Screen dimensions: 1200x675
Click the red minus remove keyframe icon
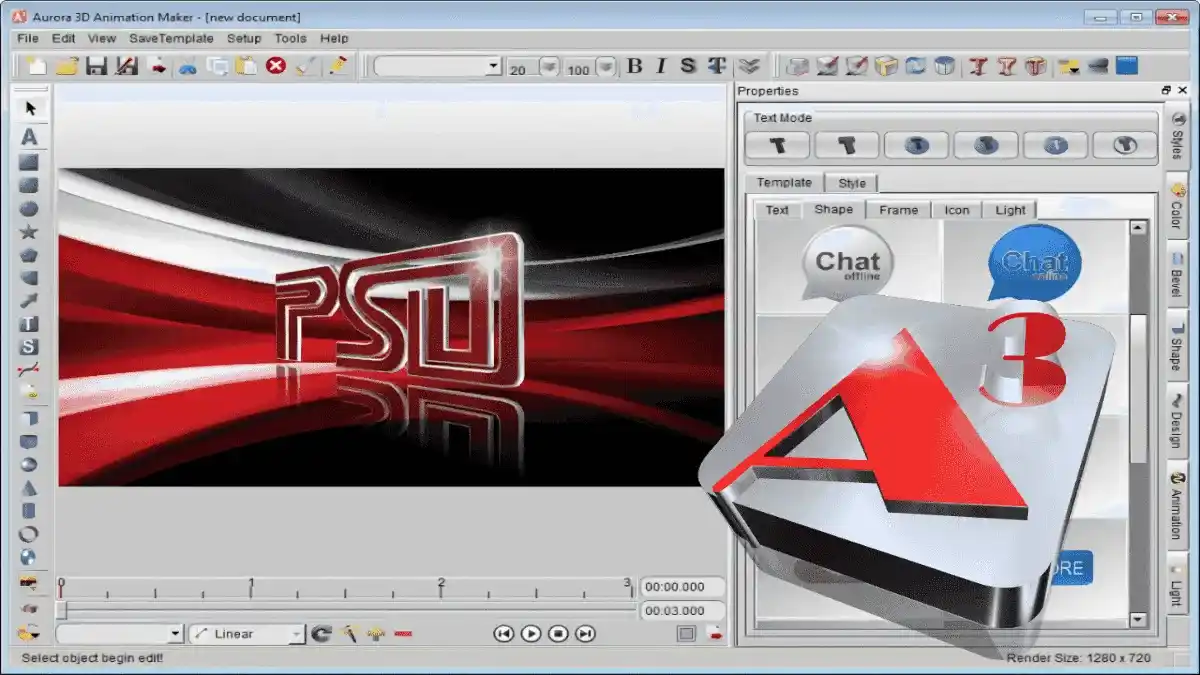403,634
